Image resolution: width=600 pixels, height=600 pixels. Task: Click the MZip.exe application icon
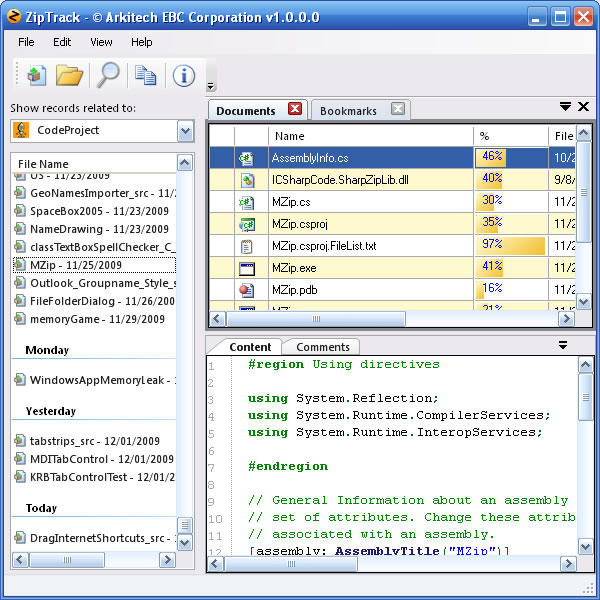[247, 269]
